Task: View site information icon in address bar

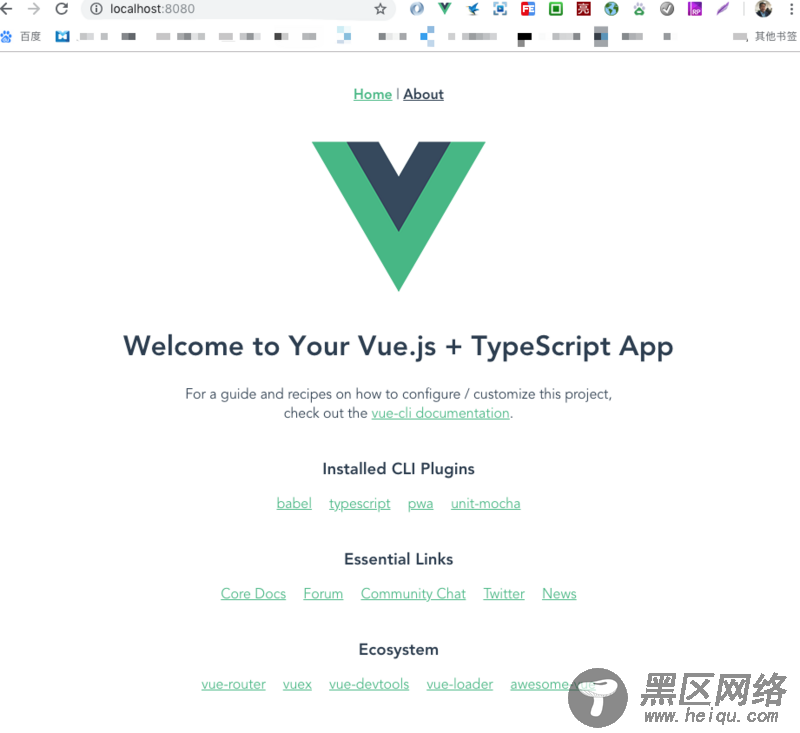Action: click(x=96, y=9)
